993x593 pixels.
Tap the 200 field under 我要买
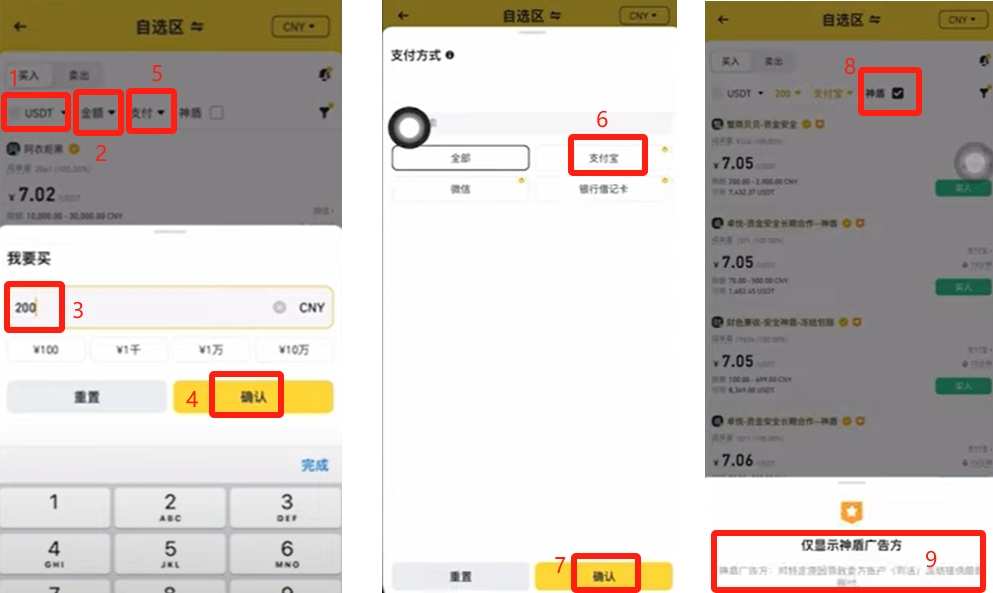[170, 307]
